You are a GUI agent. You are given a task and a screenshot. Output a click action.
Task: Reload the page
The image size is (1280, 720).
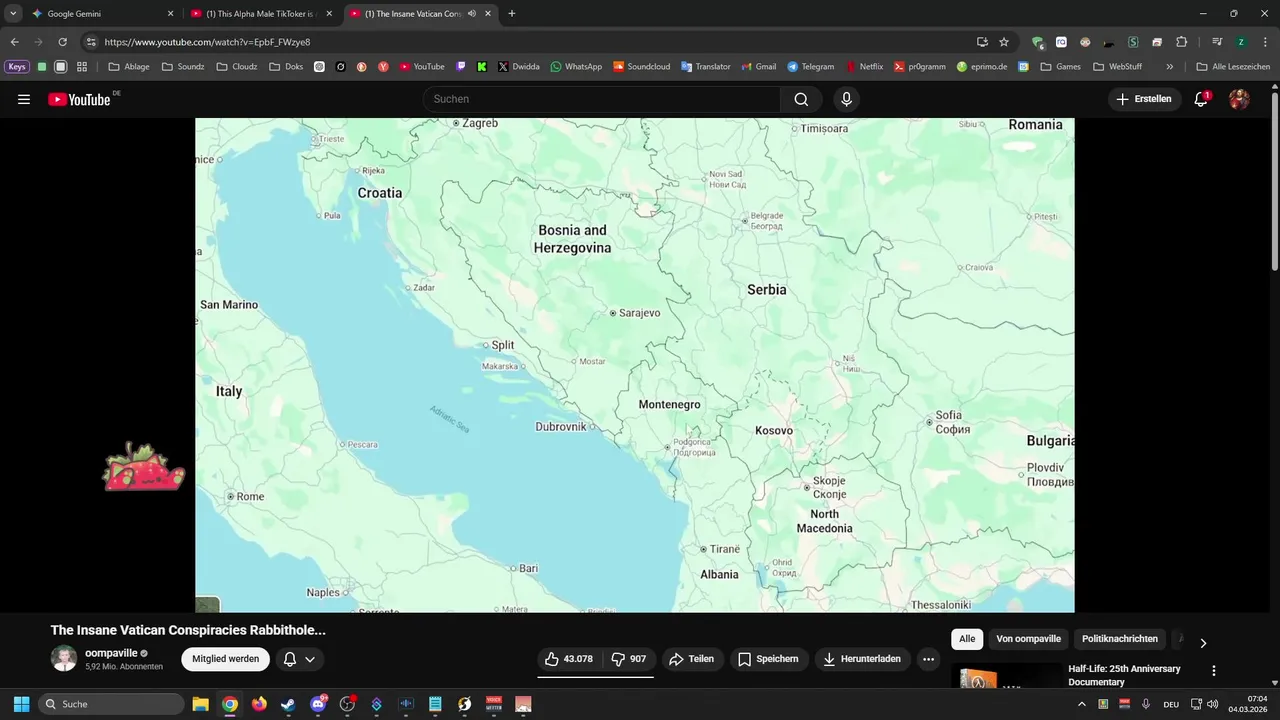(62, 42)
